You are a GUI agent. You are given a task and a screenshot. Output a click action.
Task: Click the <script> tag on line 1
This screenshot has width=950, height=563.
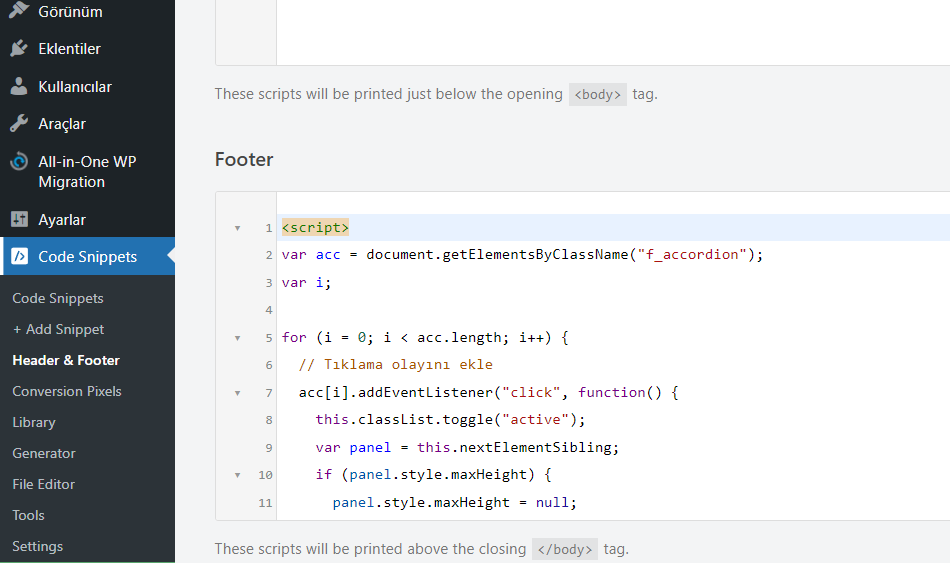pos(315,227)
